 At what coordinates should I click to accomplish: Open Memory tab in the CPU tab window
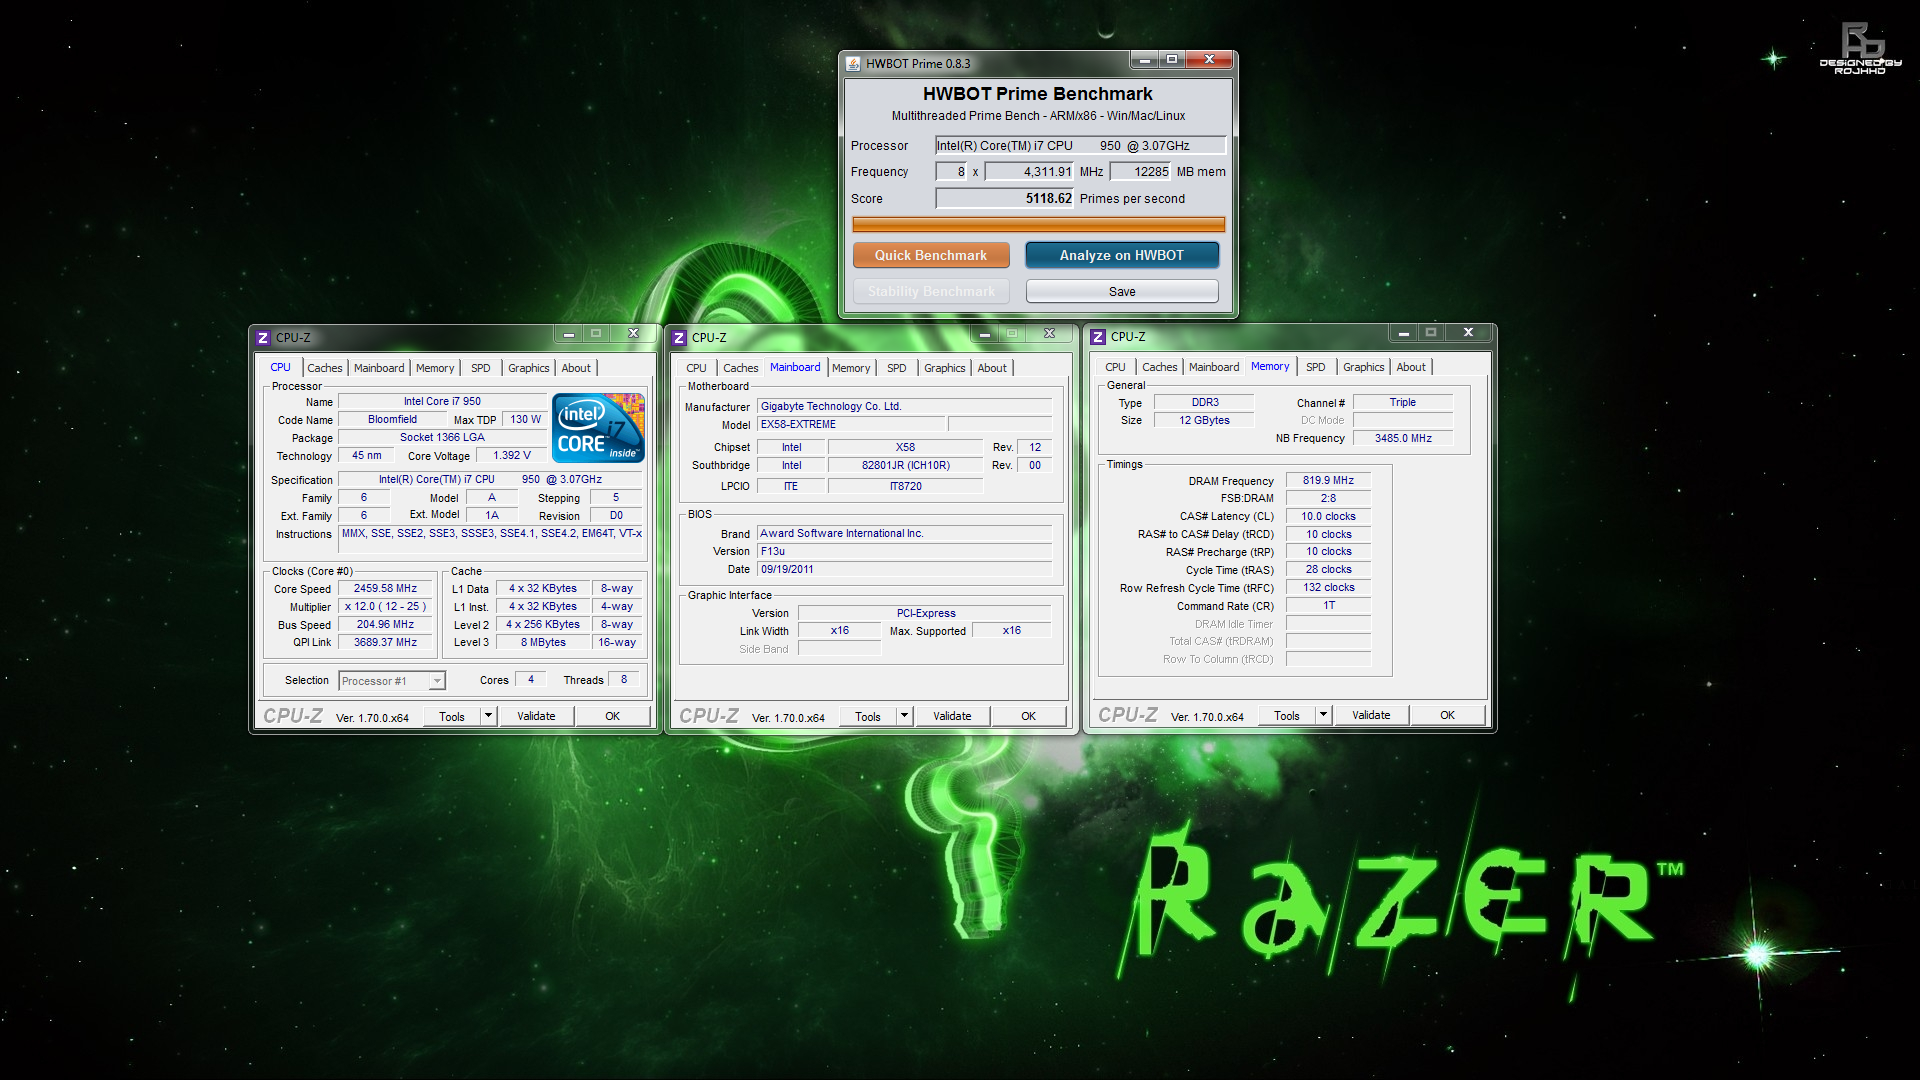[x=435, y=368]
